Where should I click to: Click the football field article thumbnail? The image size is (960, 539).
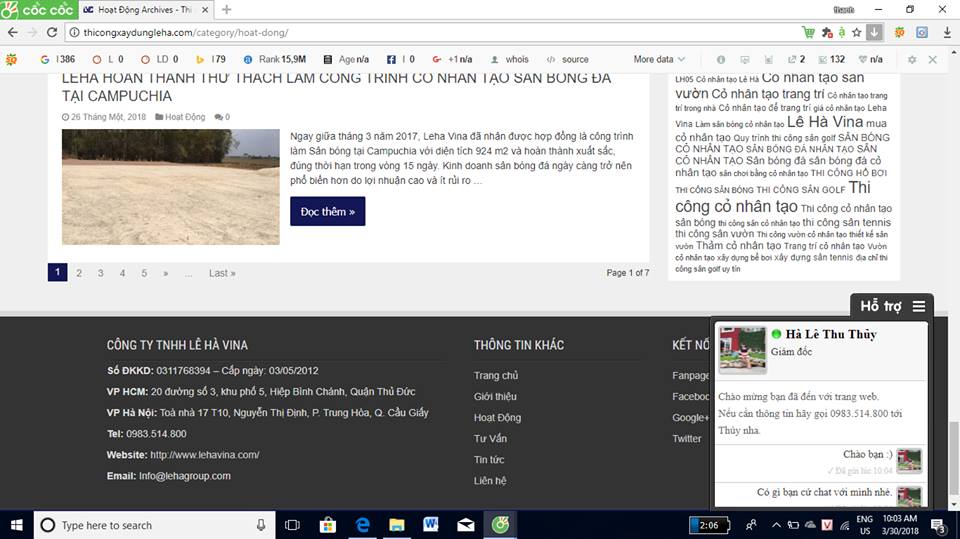click(x=170, y=187)
